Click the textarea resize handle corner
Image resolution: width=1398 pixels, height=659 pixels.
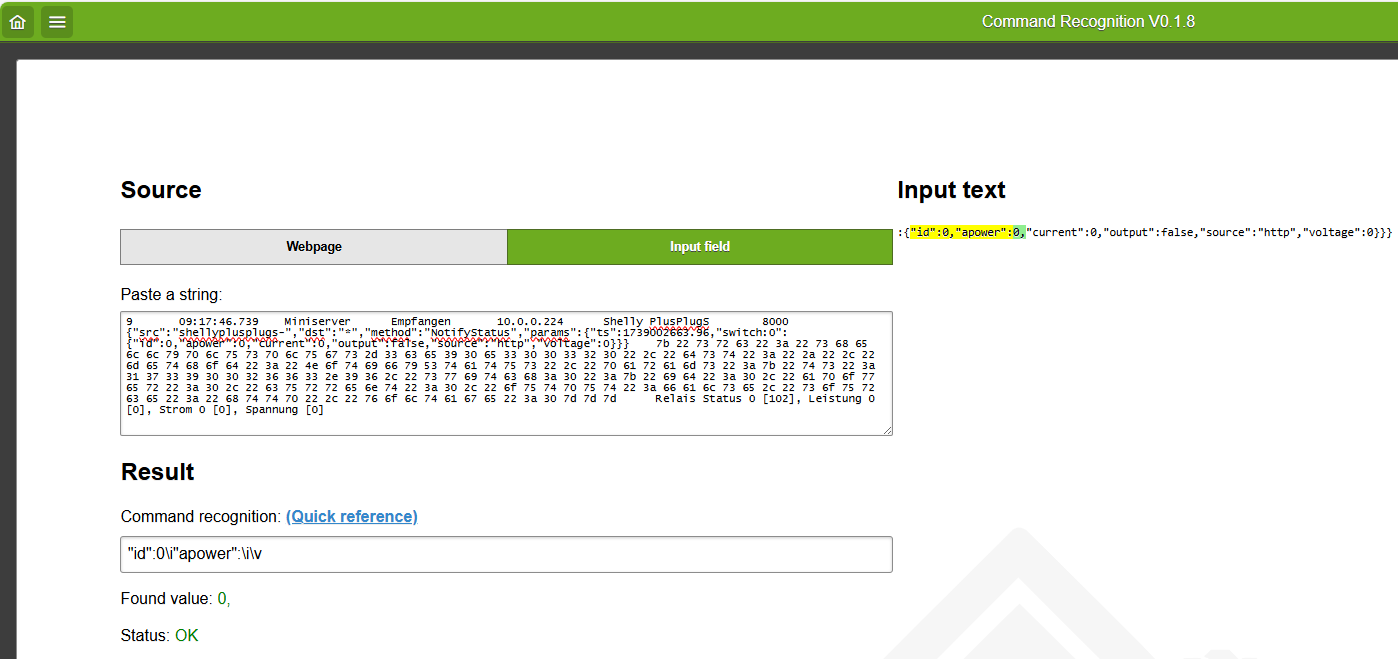coord(887,430)
